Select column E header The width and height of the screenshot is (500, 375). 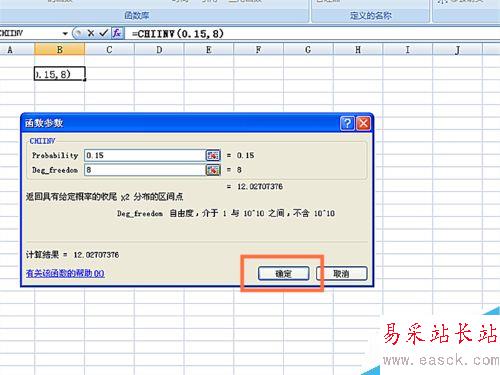tap(209, 50)
